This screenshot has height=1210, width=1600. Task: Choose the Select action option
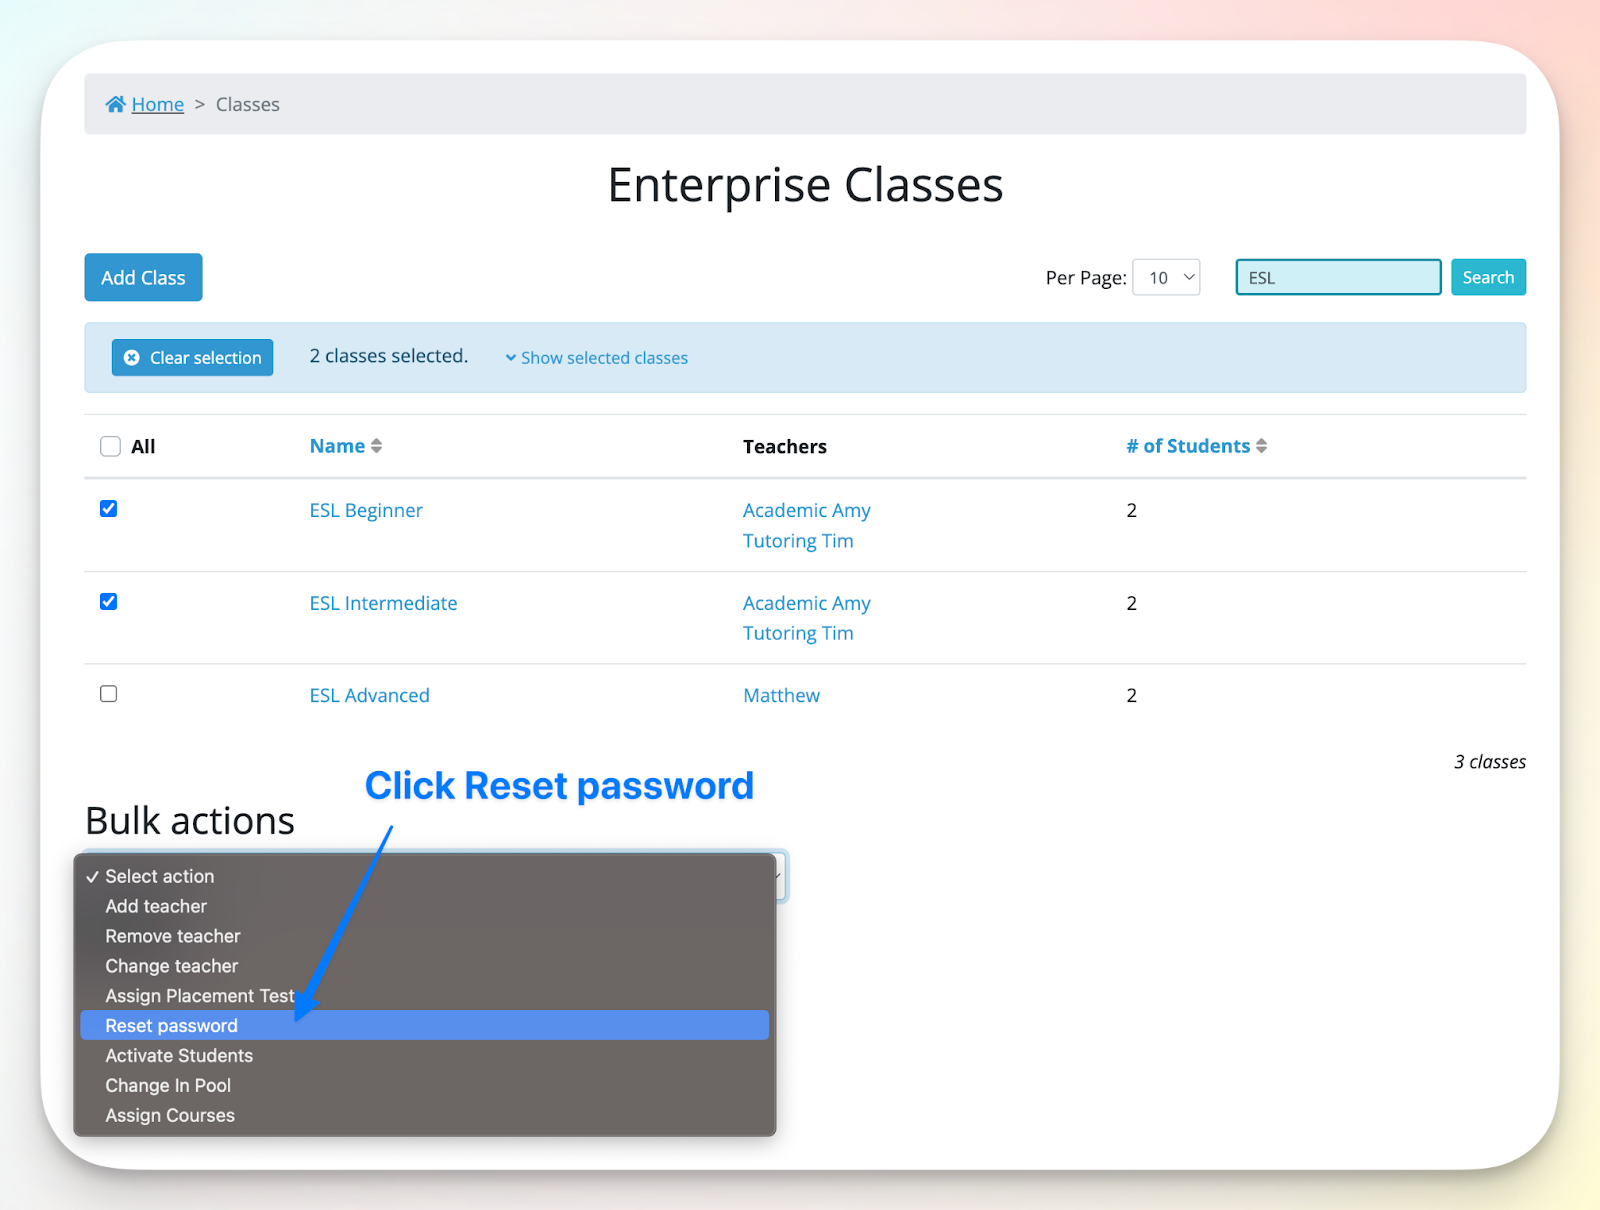425,876
